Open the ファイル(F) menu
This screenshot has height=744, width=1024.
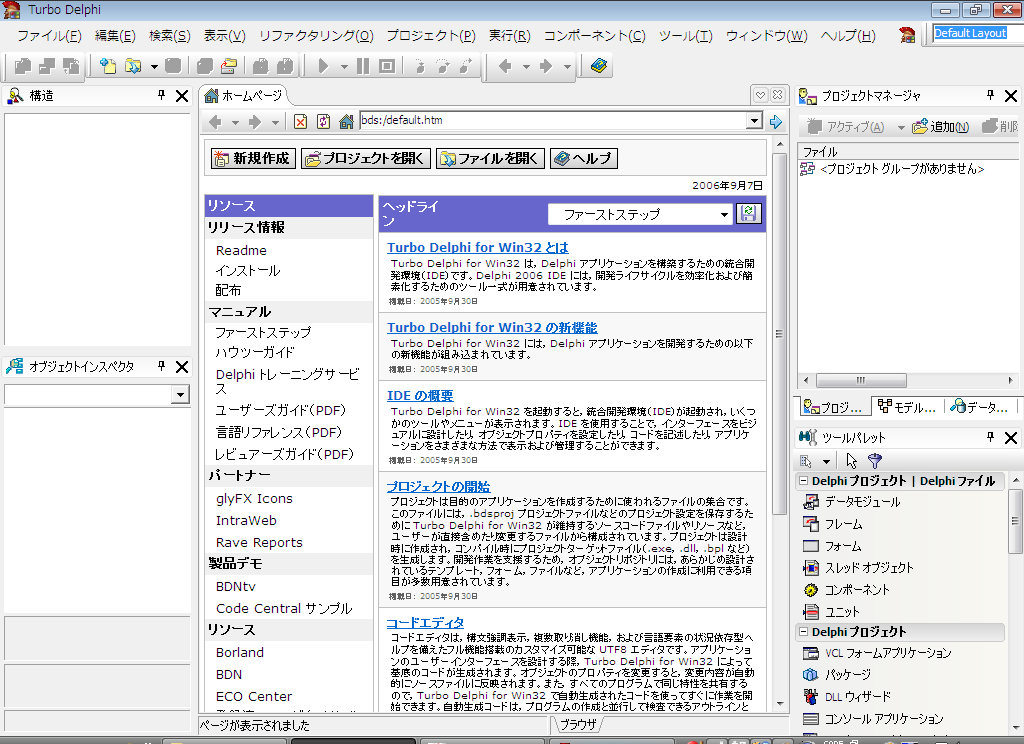pos(49,36)
